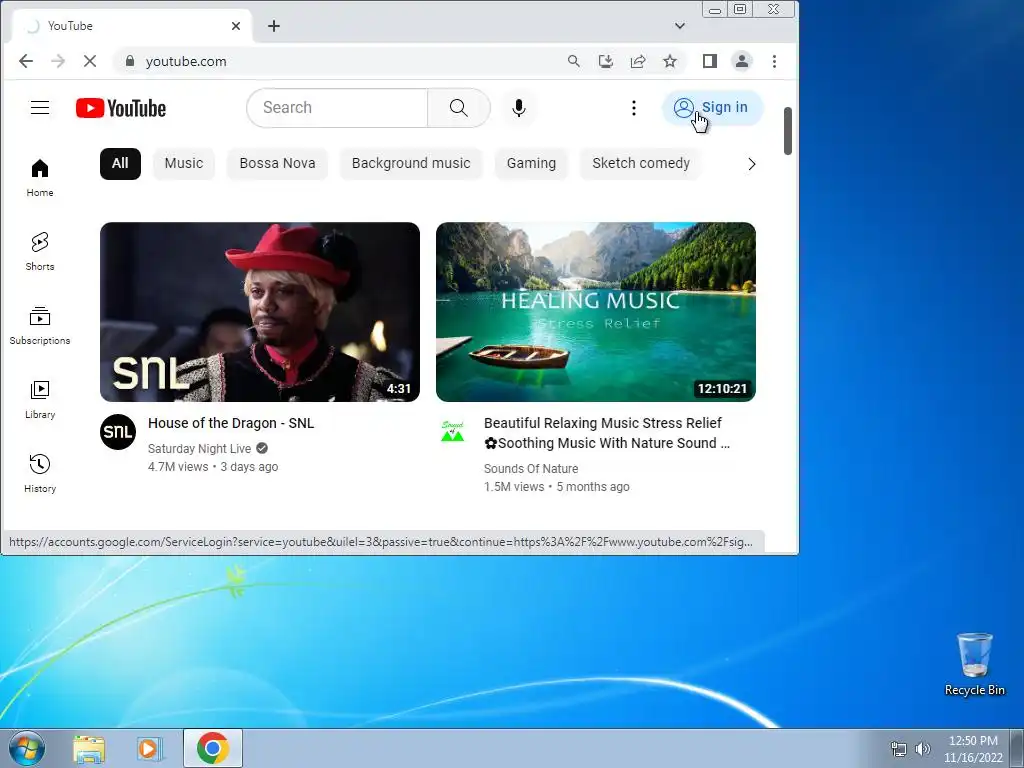Open Chrome profile avatar
Image resolution: width=1024 pixels, height=768 pixels.
742,61
